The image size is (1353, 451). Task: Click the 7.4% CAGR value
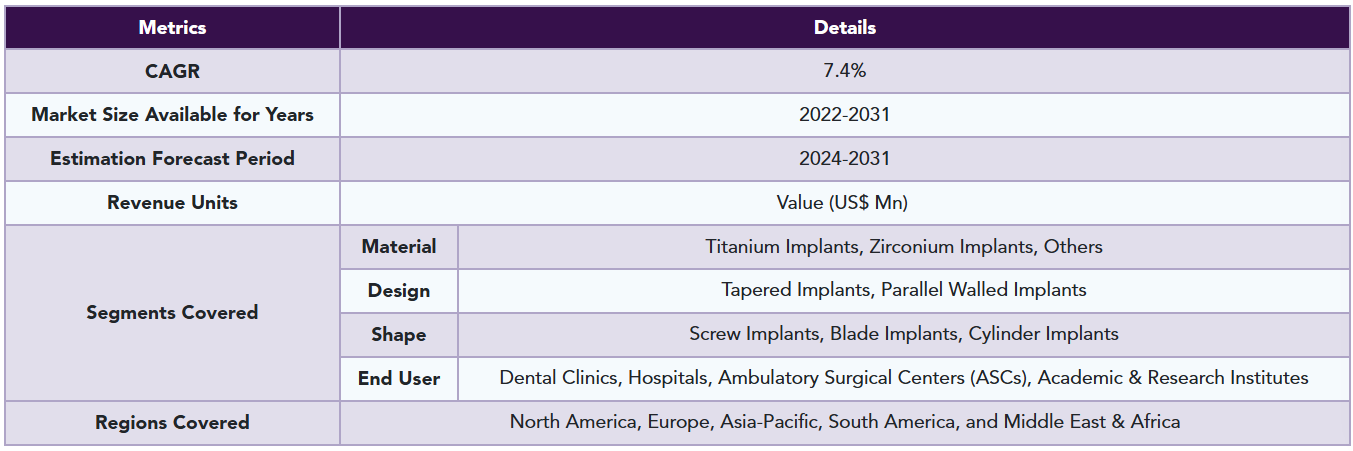(x=845, y=71)
